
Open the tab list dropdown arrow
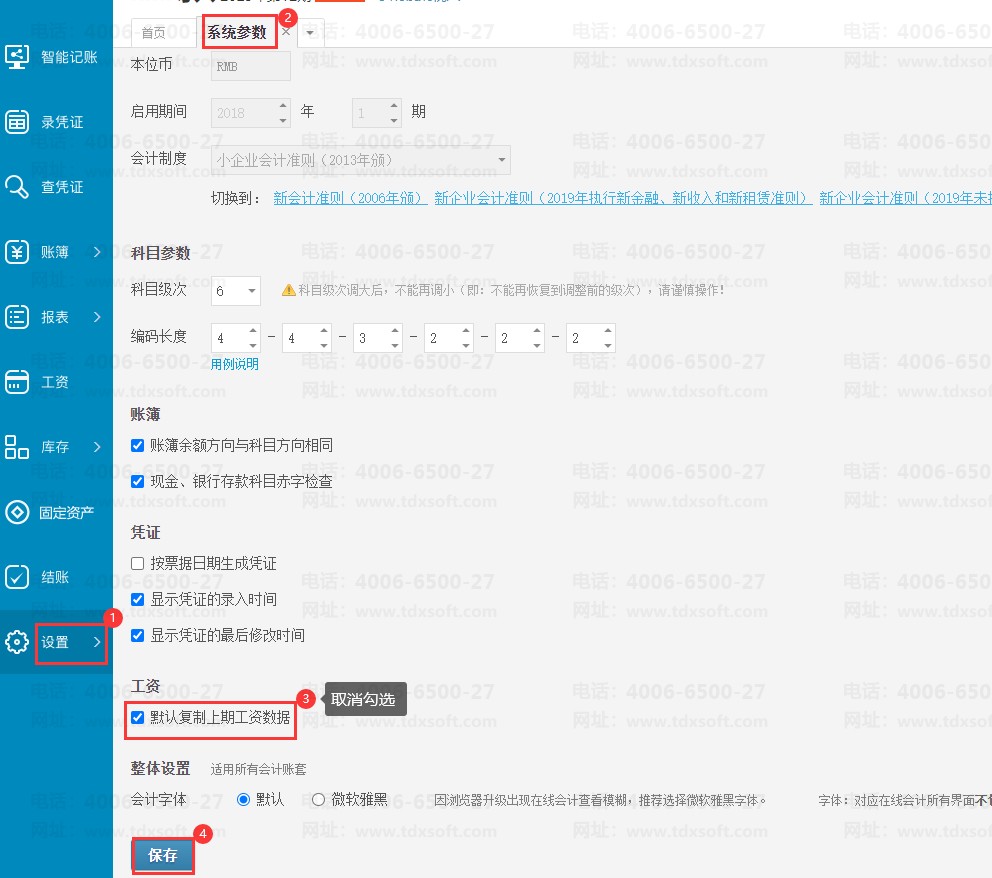310,33
